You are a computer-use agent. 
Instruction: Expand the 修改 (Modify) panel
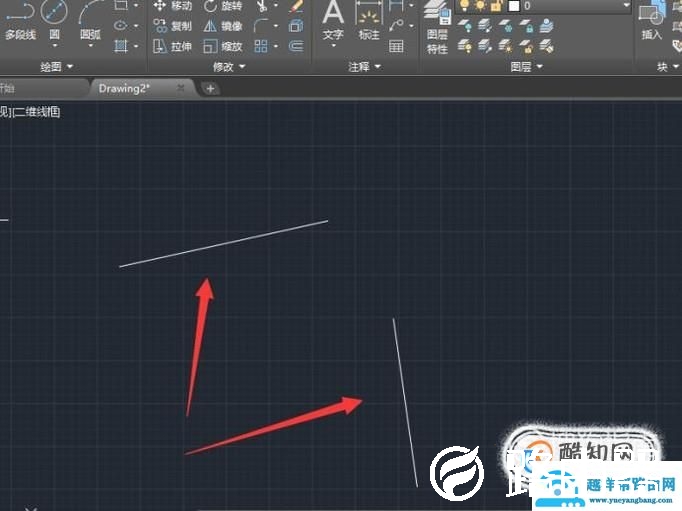[228, 67]
